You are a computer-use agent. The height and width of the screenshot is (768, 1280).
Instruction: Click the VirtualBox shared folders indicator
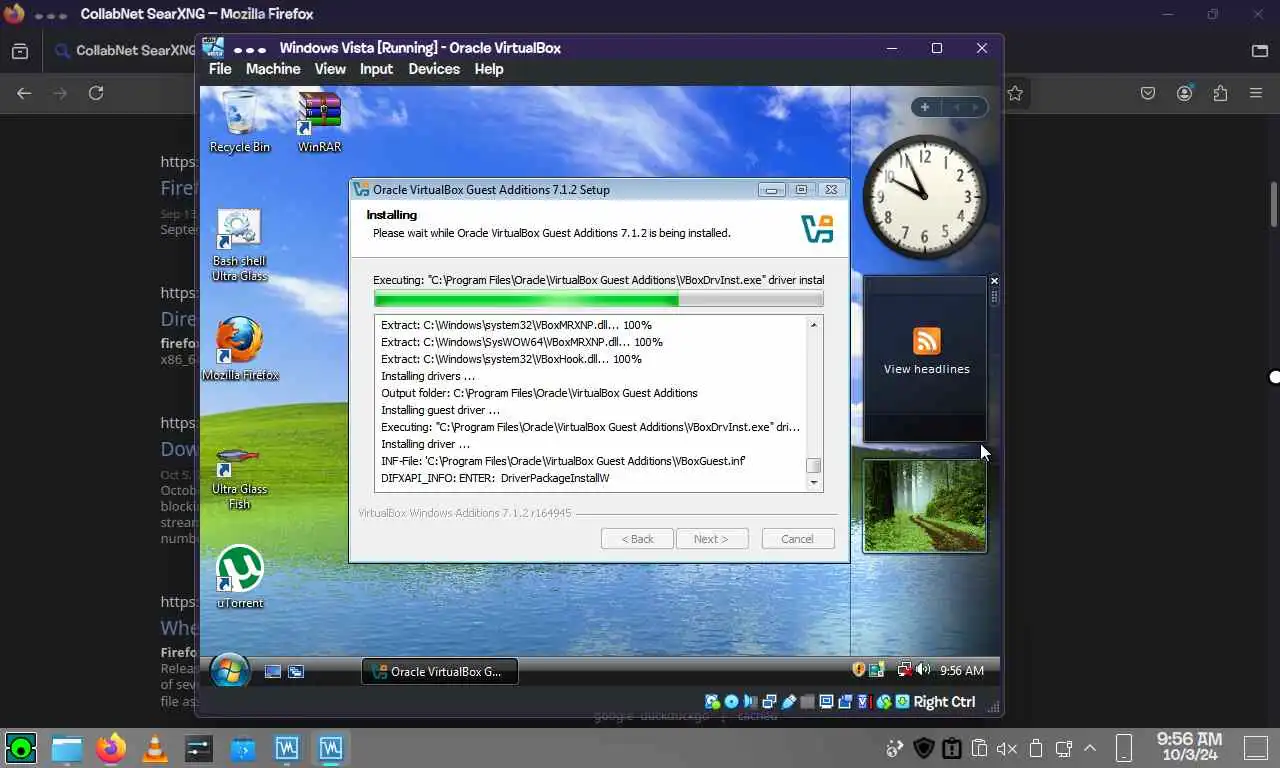(807, 702)
